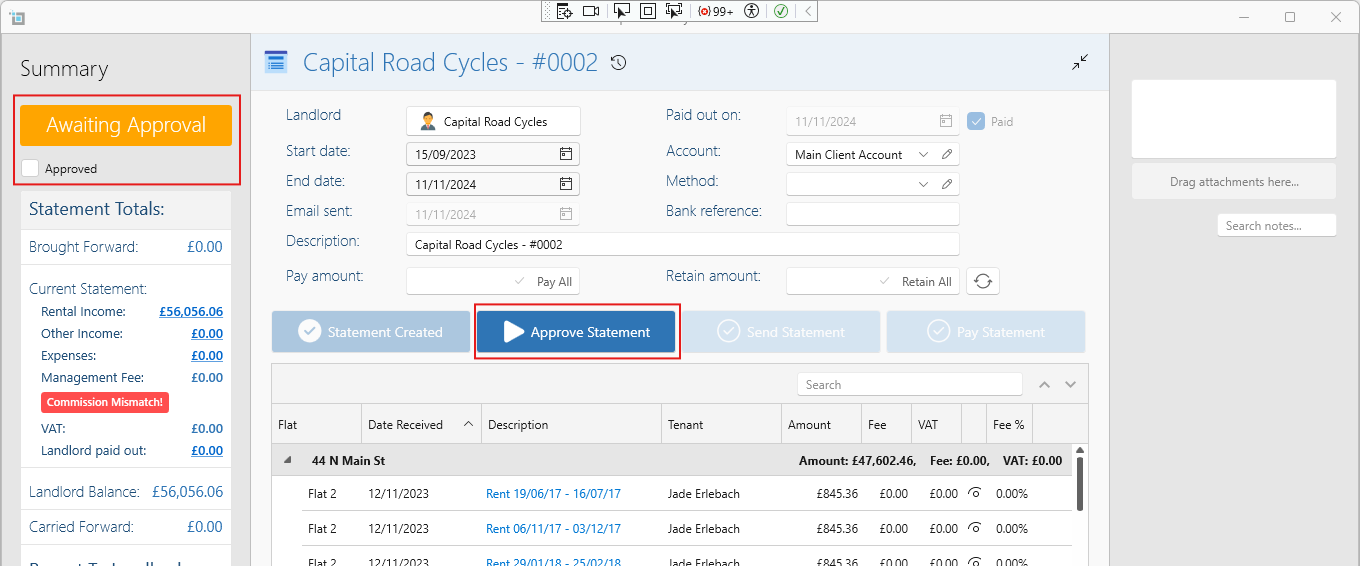The width and height of the screenshot is (1360, 566).
Task: Click the history clock icon beside the title
Action: pyautogui.click(x=619, y=63)
